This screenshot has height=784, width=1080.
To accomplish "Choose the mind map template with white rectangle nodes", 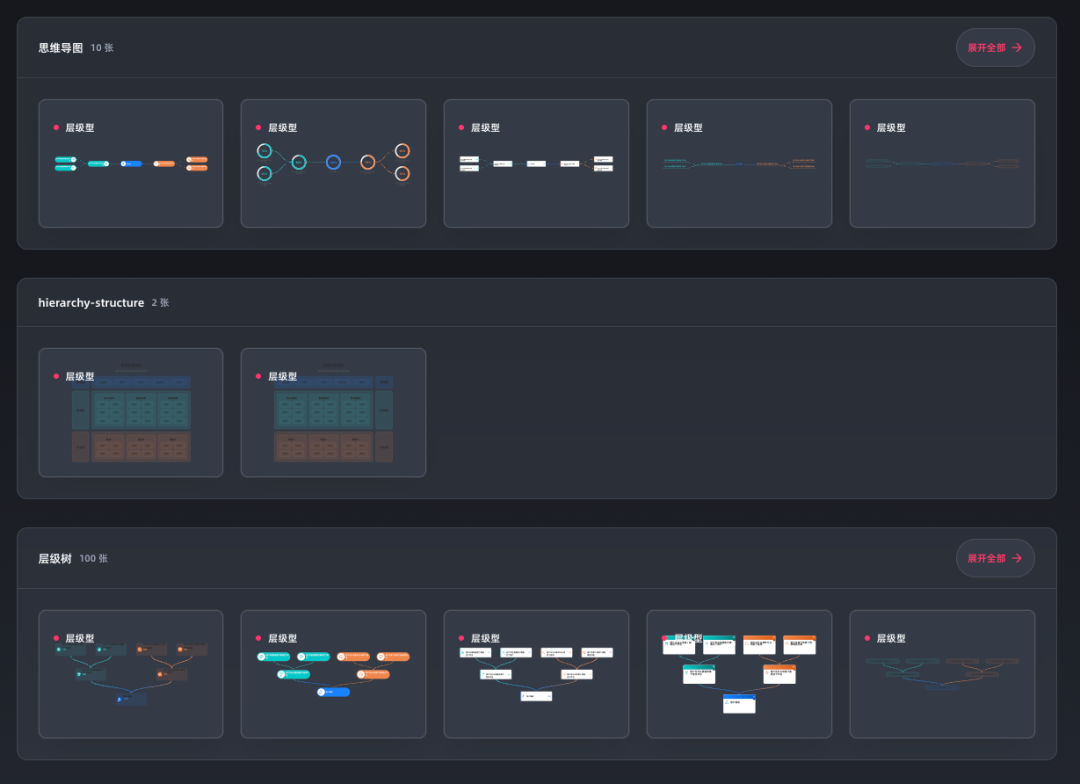I will click(536, 164).
